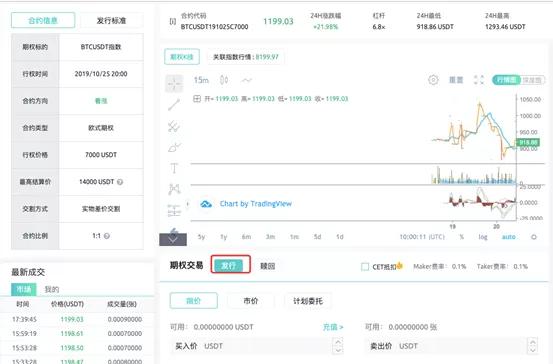
Task: Collapse the drawing toolbar with bottom arrow
Action: (x=173, y=239)
